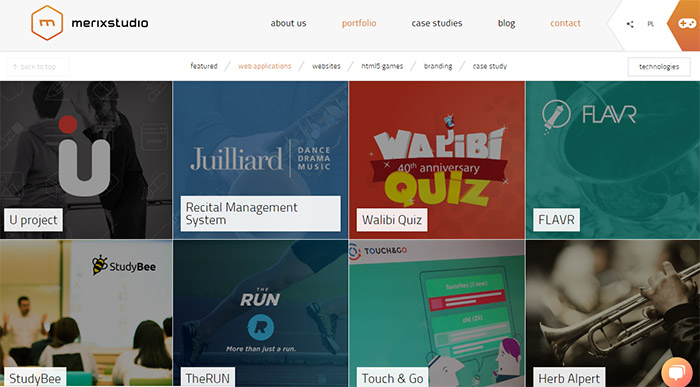700x387 pixels.
Task: Click the U project label
Action: point(33,220)
